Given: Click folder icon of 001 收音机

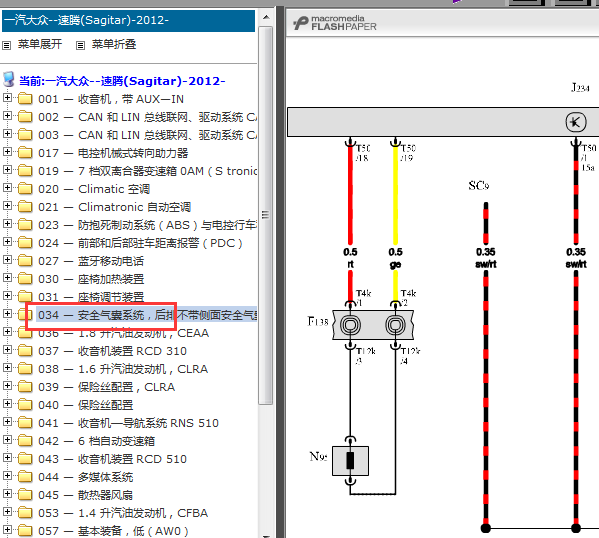Looking at the screenshot, I should click(25, 98).
